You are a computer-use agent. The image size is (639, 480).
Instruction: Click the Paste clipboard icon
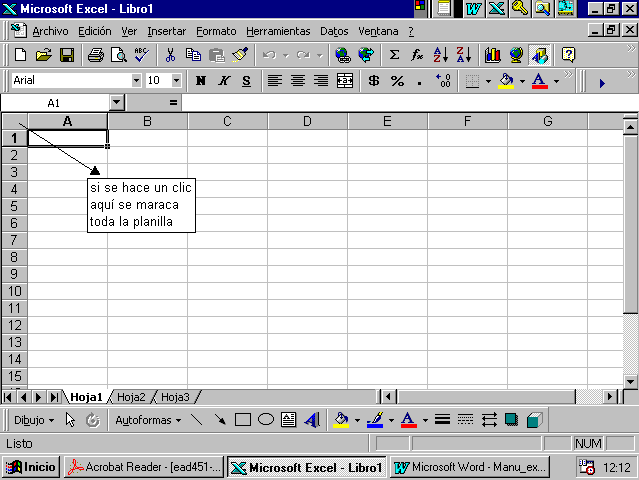[x=217, y=55]
